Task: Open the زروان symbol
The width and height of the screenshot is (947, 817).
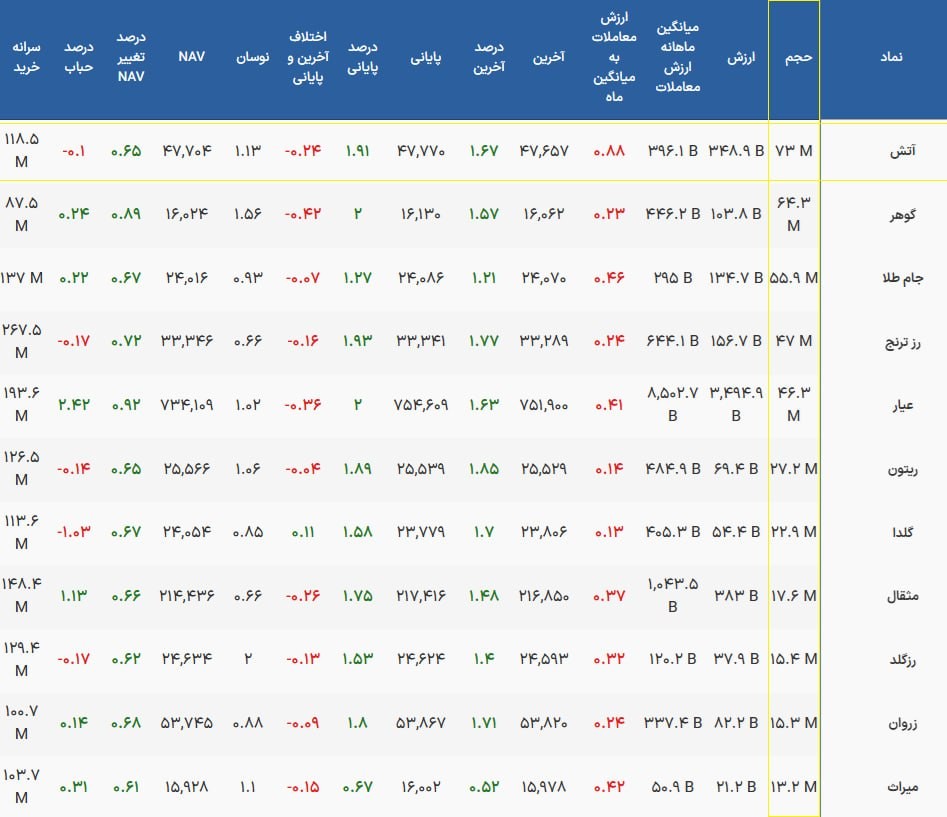Action: coord(902,723)
